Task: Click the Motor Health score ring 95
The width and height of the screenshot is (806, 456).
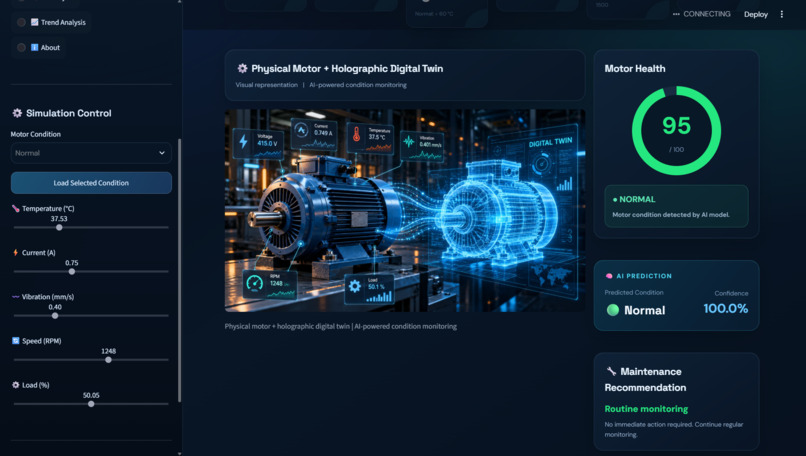Action: 676,131
